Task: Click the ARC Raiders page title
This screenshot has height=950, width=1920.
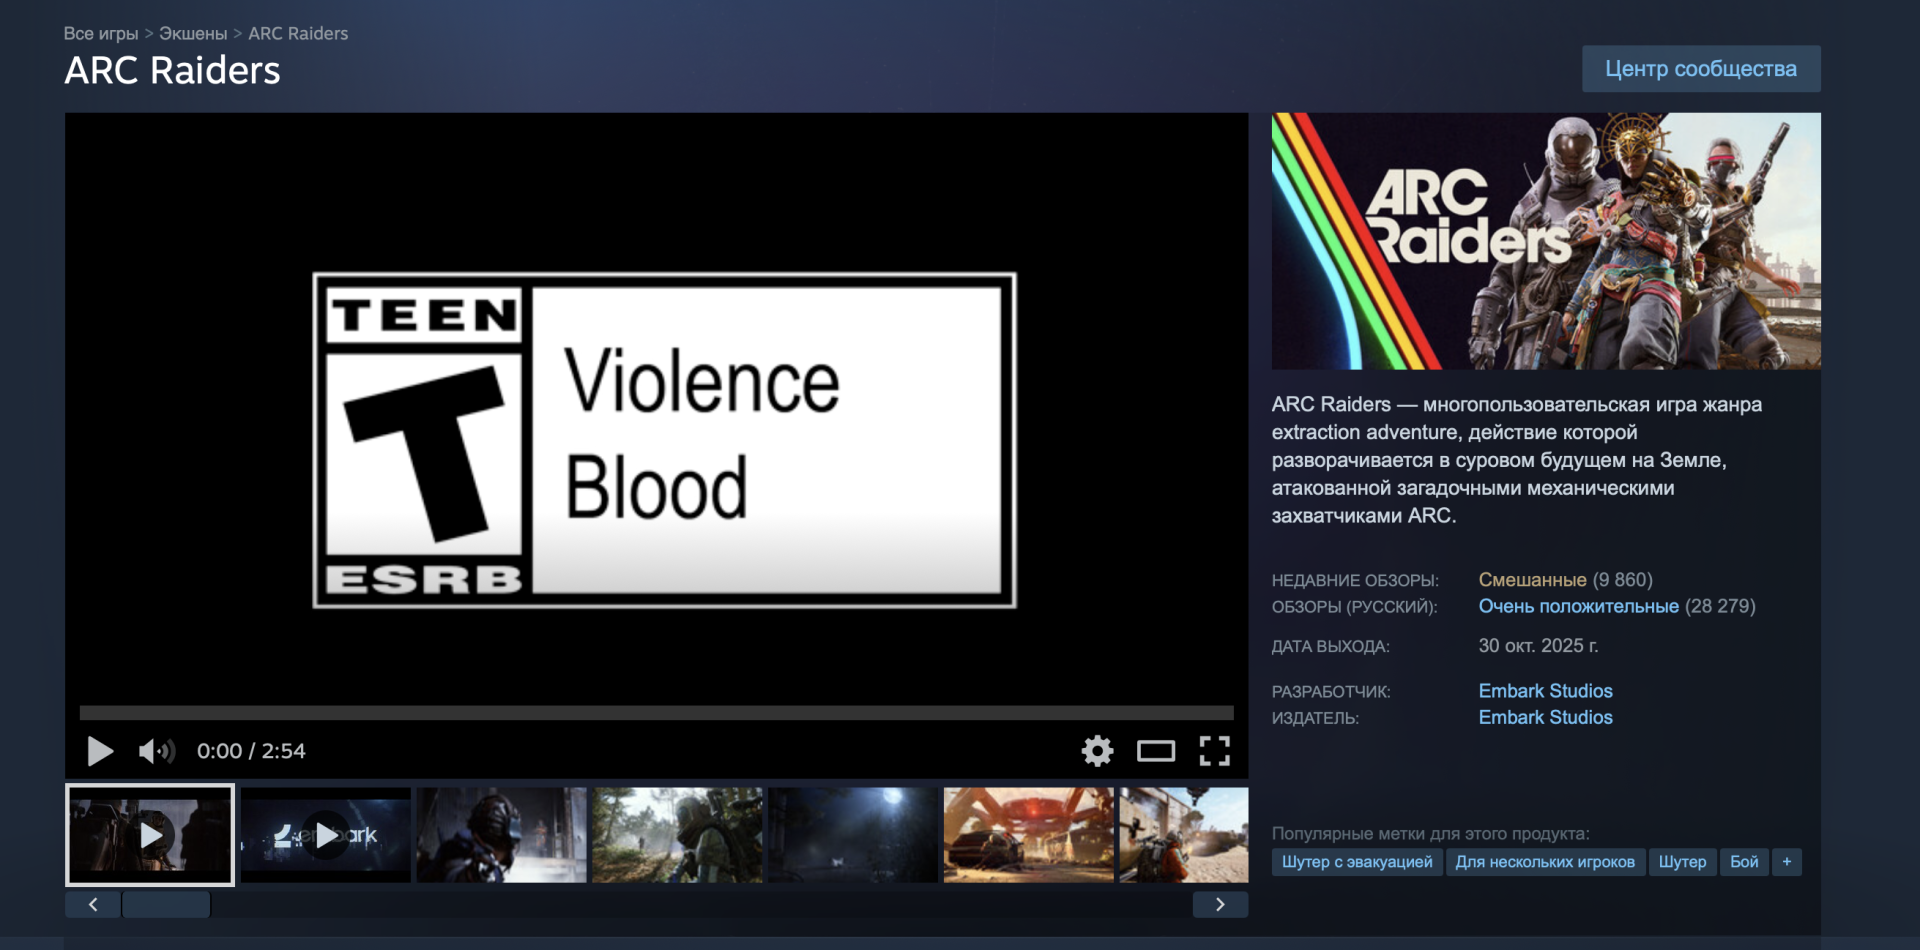Action: coord(172,71)
